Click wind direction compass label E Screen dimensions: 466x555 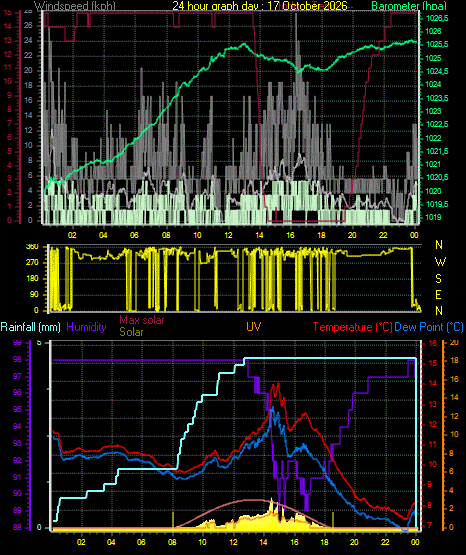coord(438,294)
